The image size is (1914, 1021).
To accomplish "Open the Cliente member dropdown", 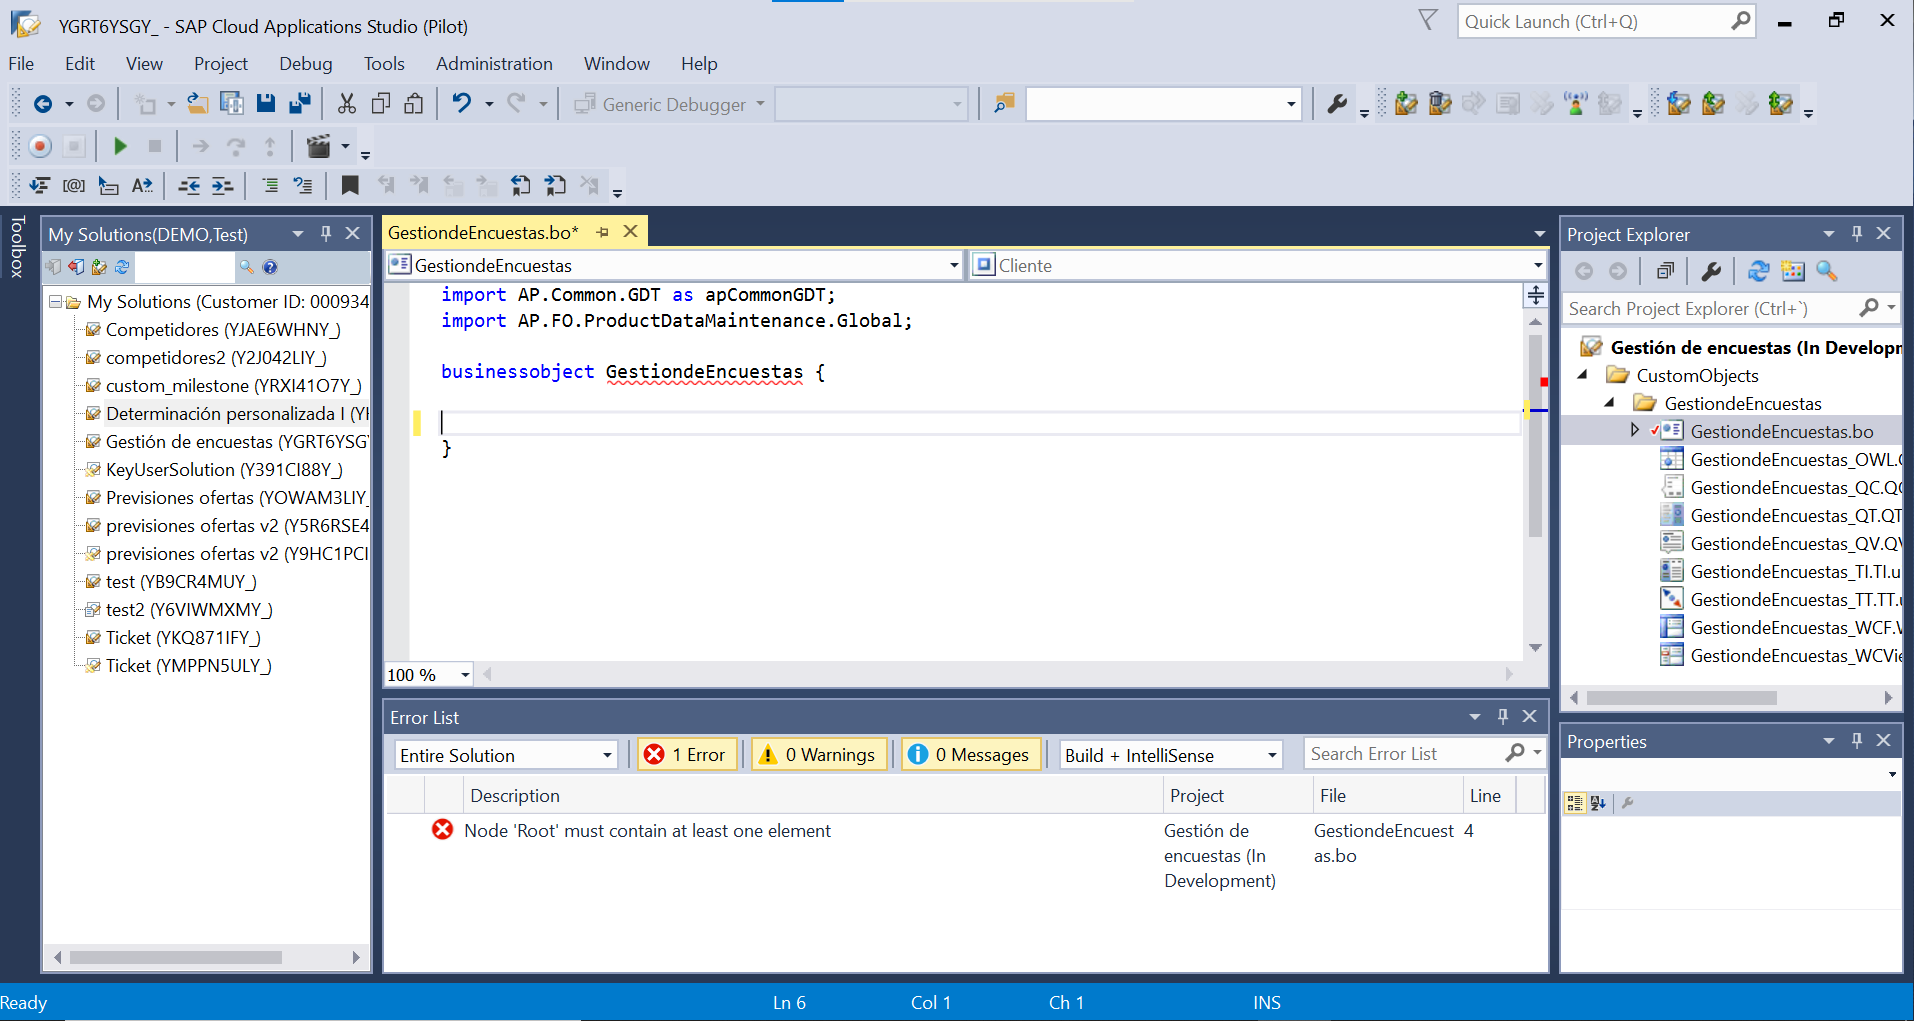I will coord(1259,265).
